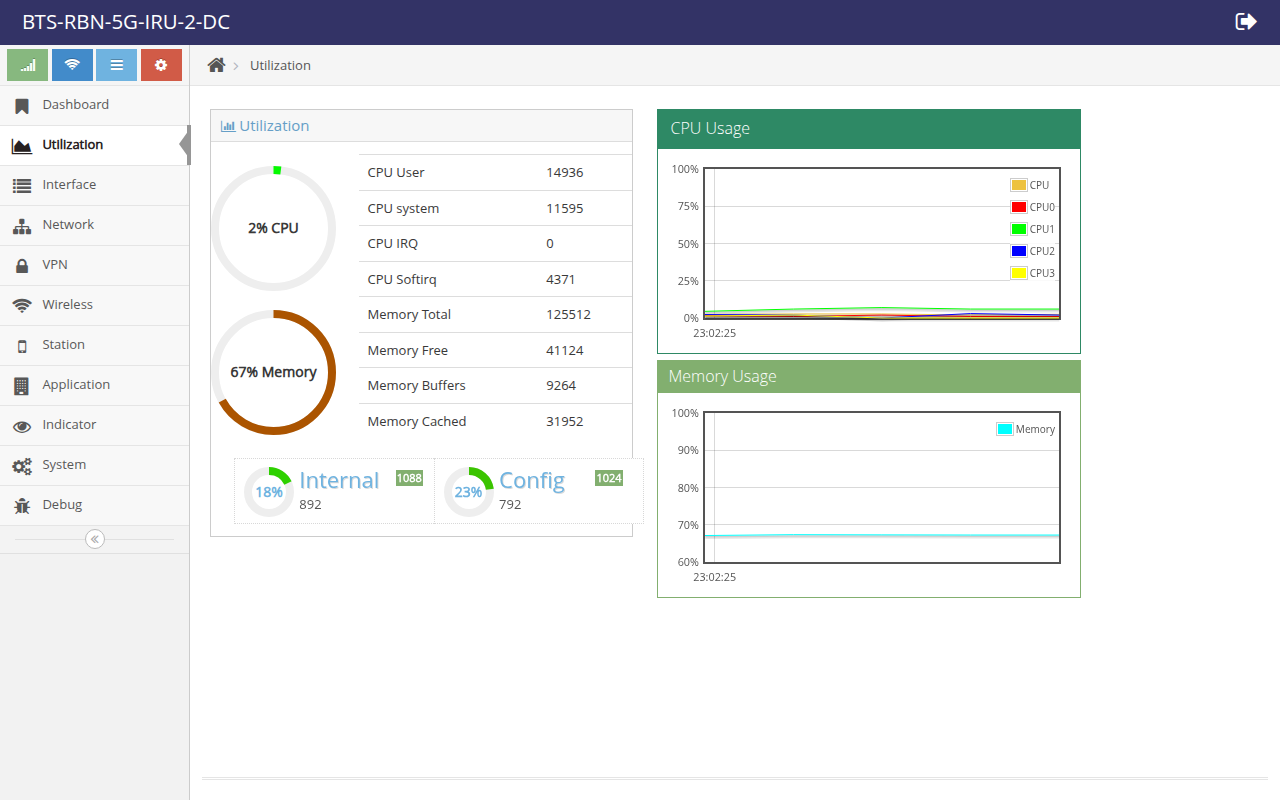
Task: Open the Interface menu item label
Action: [69, 185]
